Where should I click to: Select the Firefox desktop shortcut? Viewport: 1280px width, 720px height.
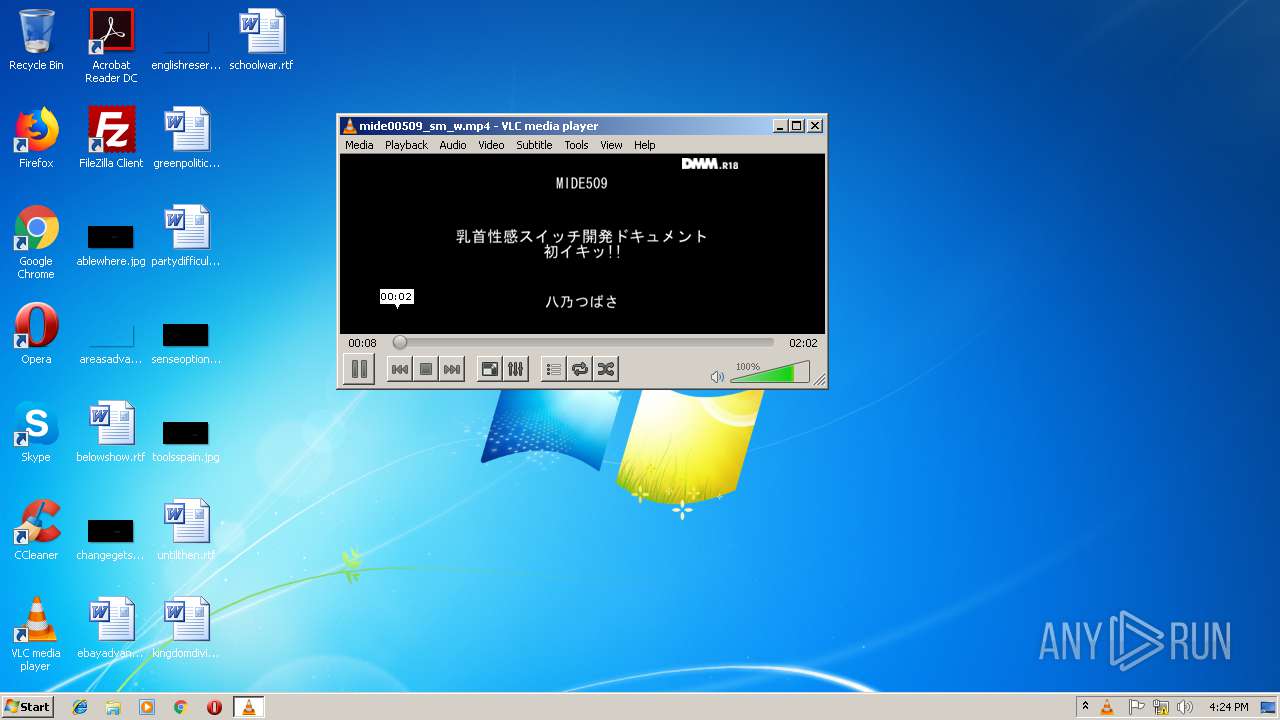(36, 138)
